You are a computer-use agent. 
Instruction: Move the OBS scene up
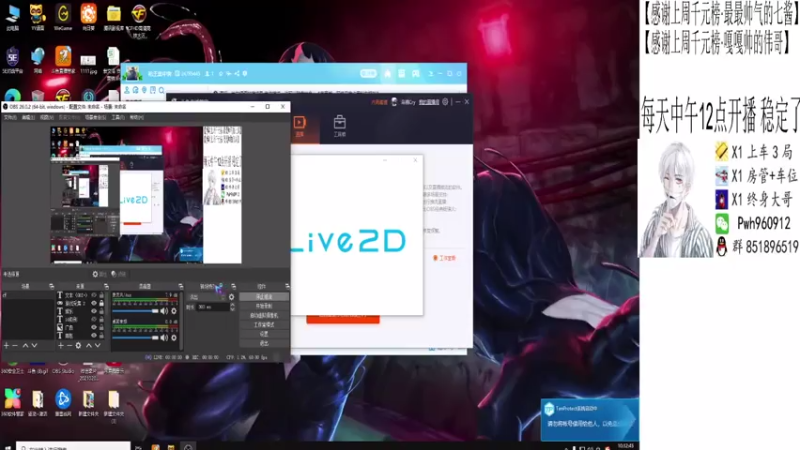click(x=25, y=345)
